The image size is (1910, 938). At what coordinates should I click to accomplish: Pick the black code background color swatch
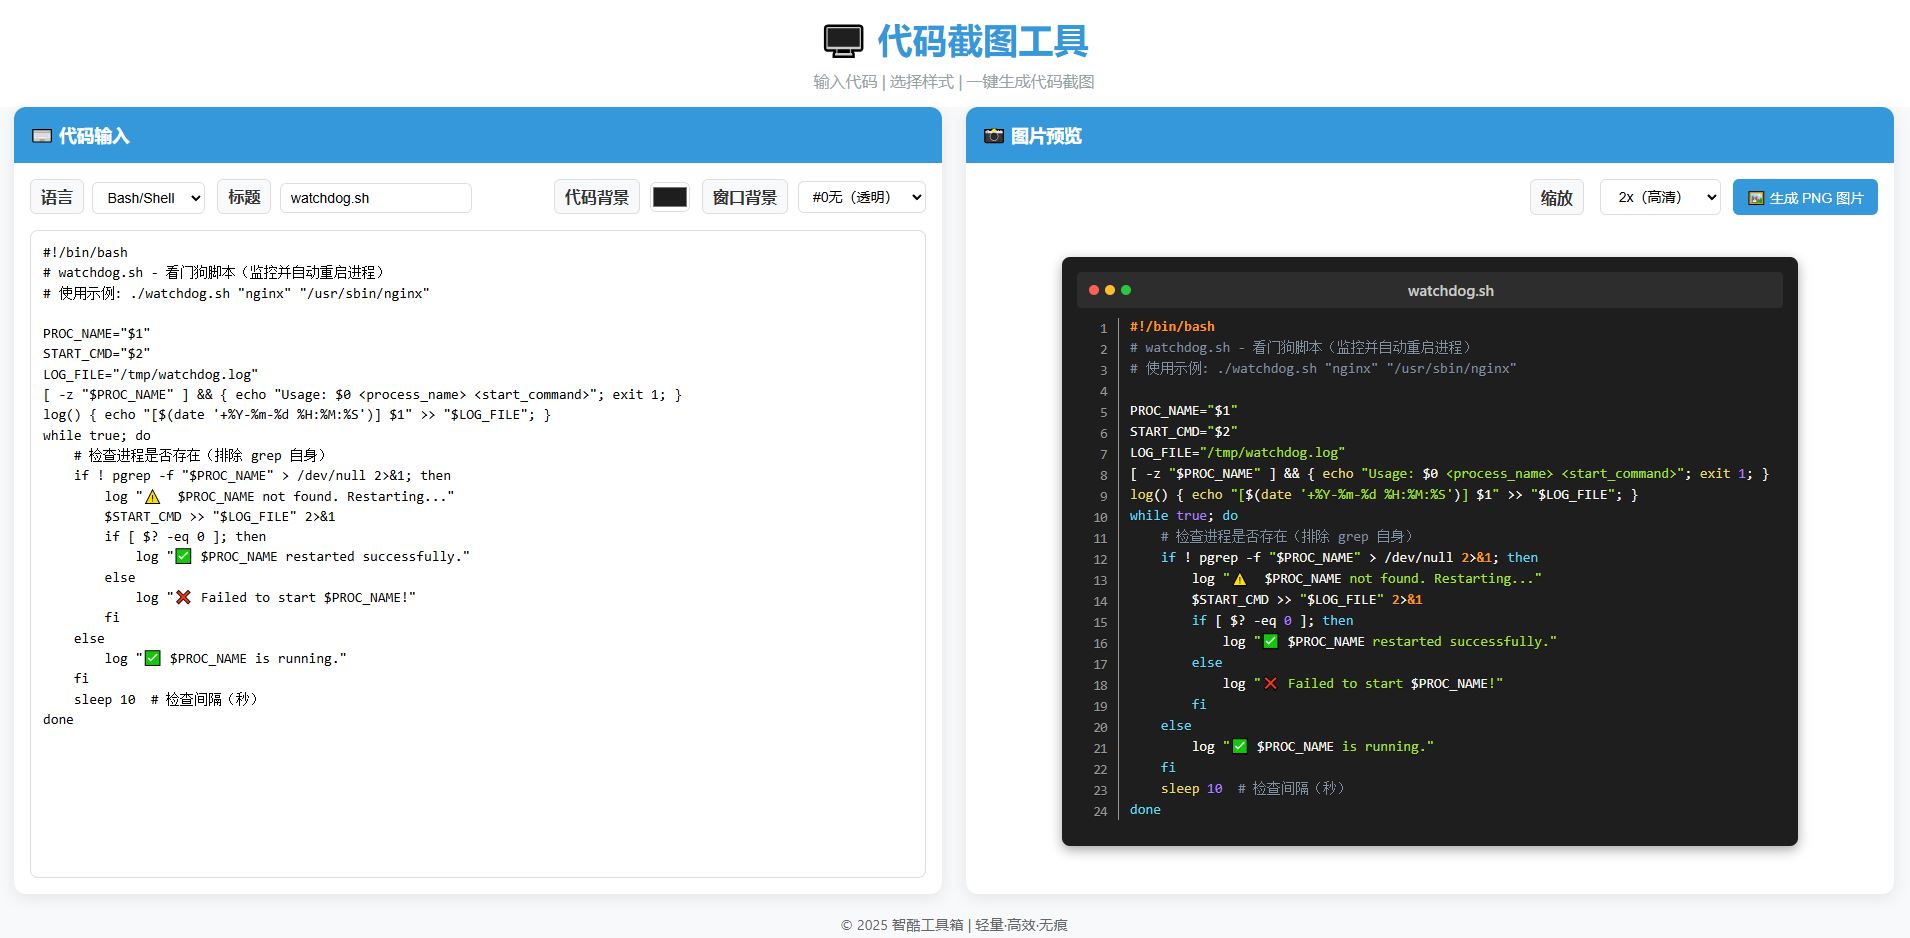pos(670,198)
